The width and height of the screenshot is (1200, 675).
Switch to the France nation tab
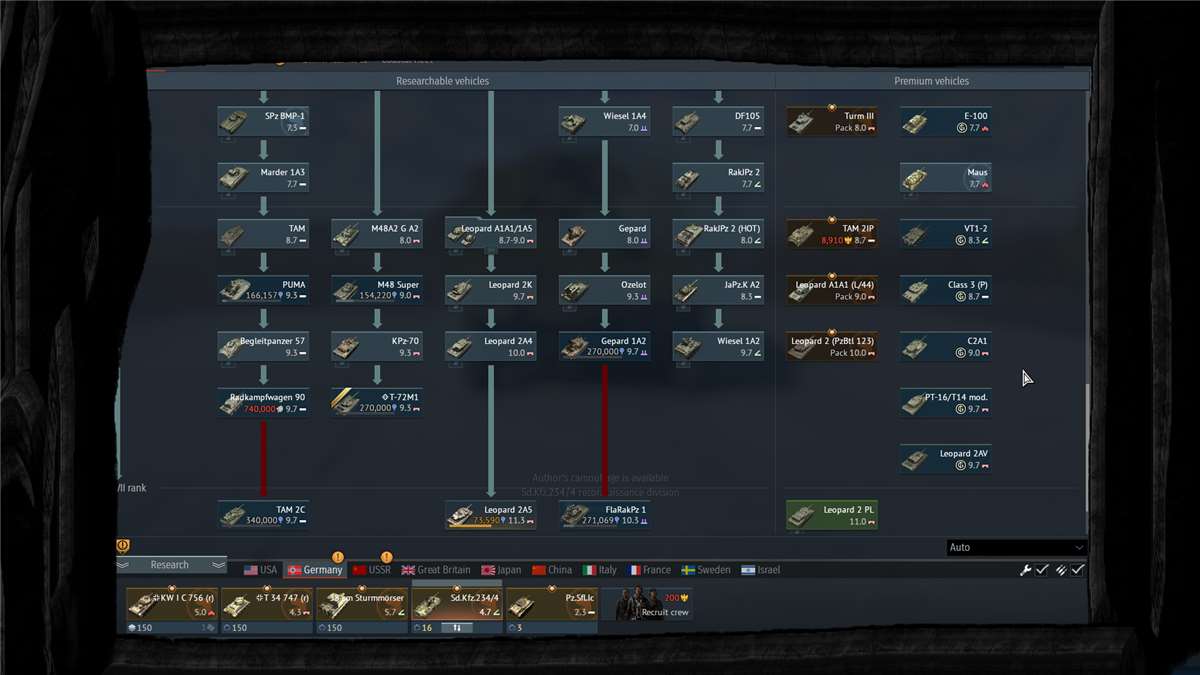point(649,570)
